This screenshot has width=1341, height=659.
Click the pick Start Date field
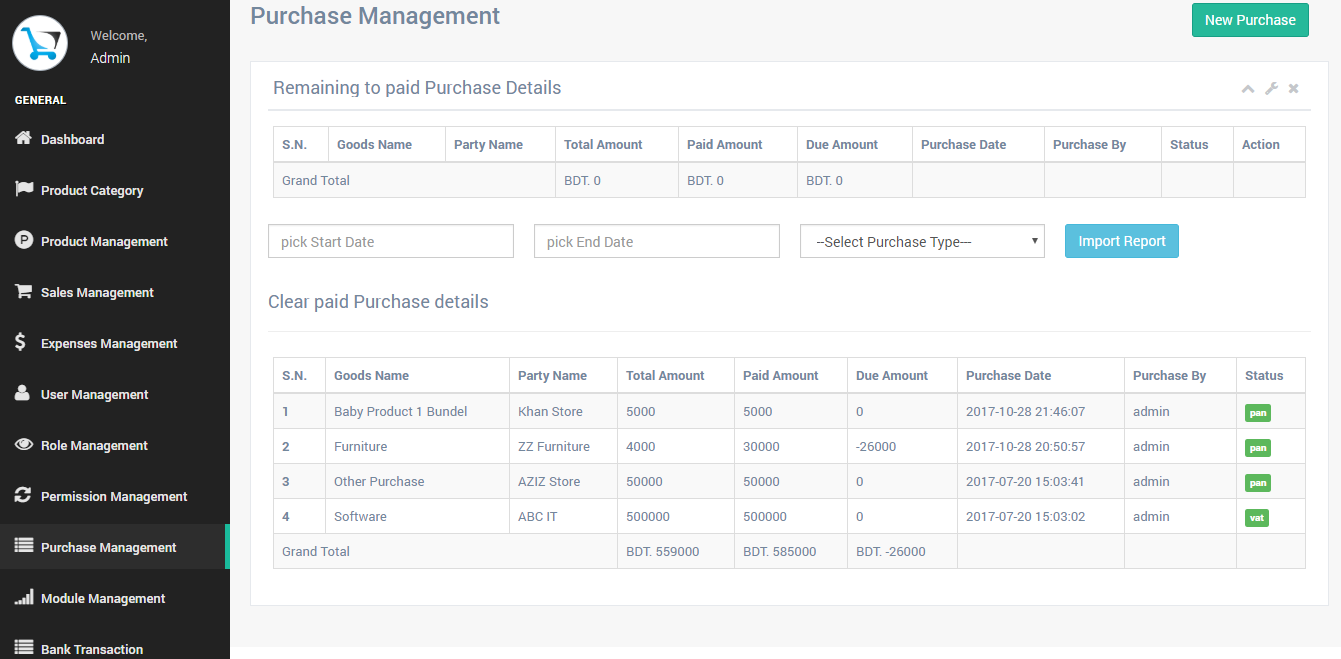391,241
